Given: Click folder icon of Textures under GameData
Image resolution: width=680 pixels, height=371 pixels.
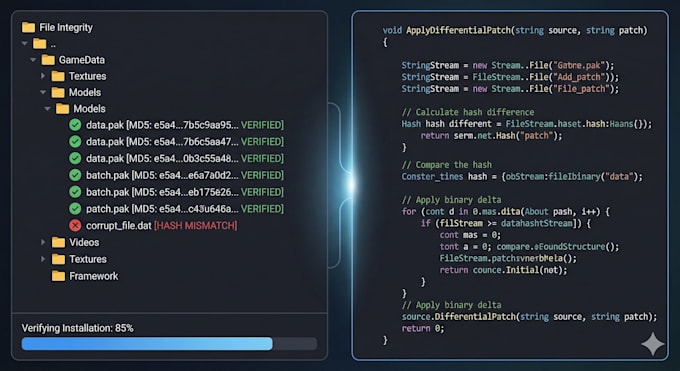Looking at the screenshot, I should pyautogui.click(x=58, y=76).
